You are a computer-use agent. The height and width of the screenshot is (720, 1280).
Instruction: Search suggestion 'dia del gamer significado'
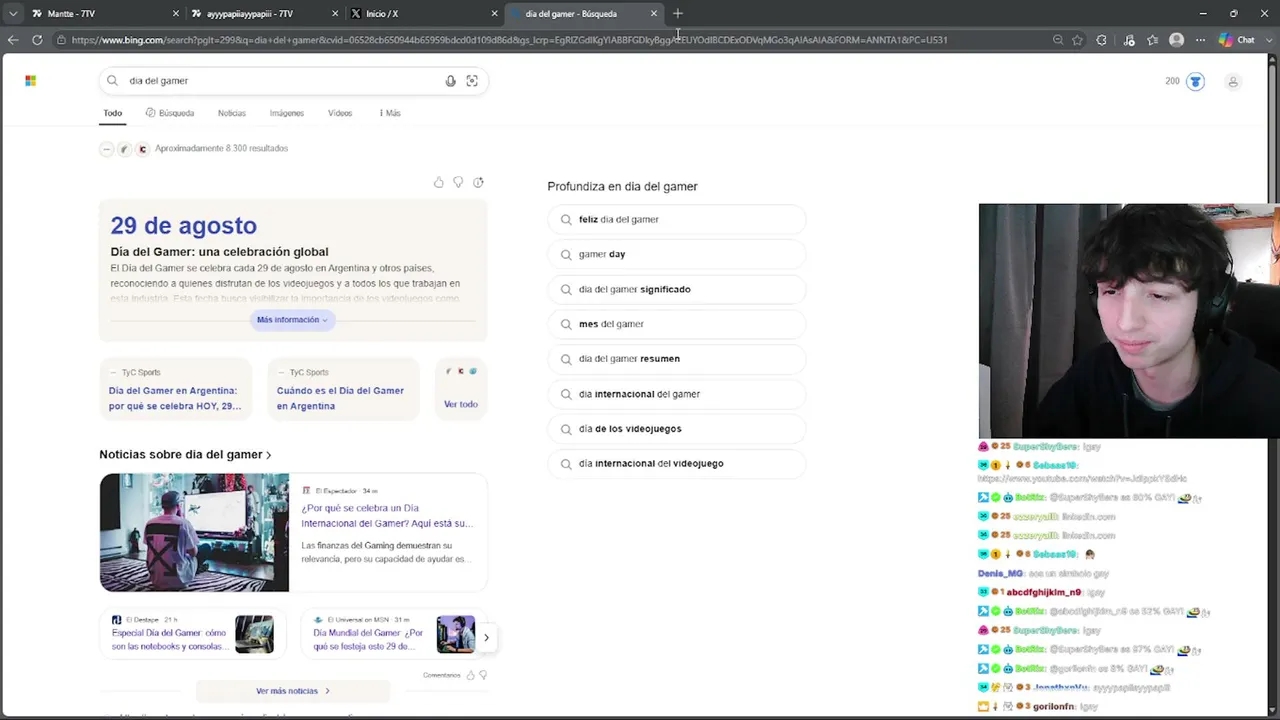pyautogui.click(x=676, y=289)
